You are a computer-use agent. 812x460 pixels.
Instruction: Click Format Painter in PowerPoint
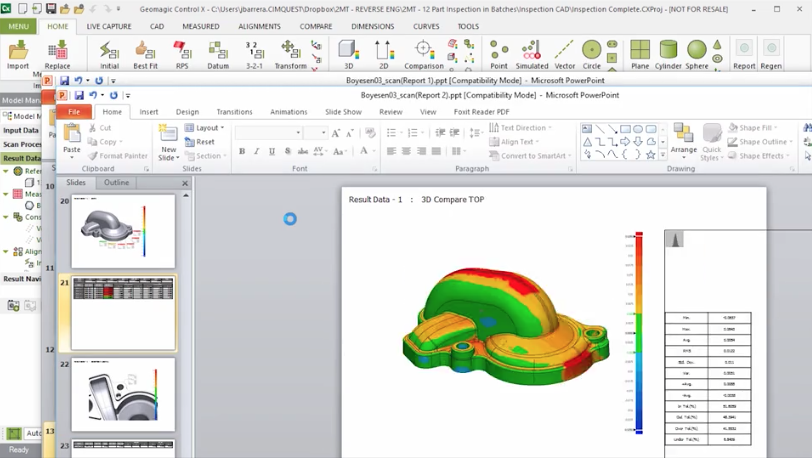[118, 155]
